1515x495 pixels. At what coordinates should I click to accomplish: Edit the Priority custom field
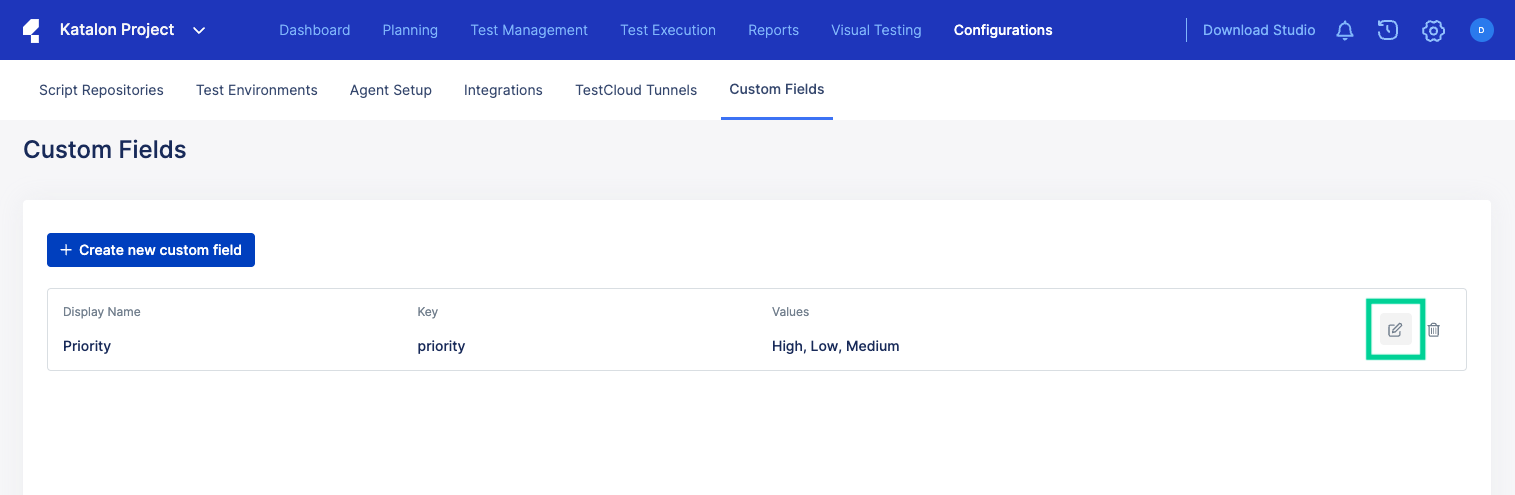[x=1395, y=330]
